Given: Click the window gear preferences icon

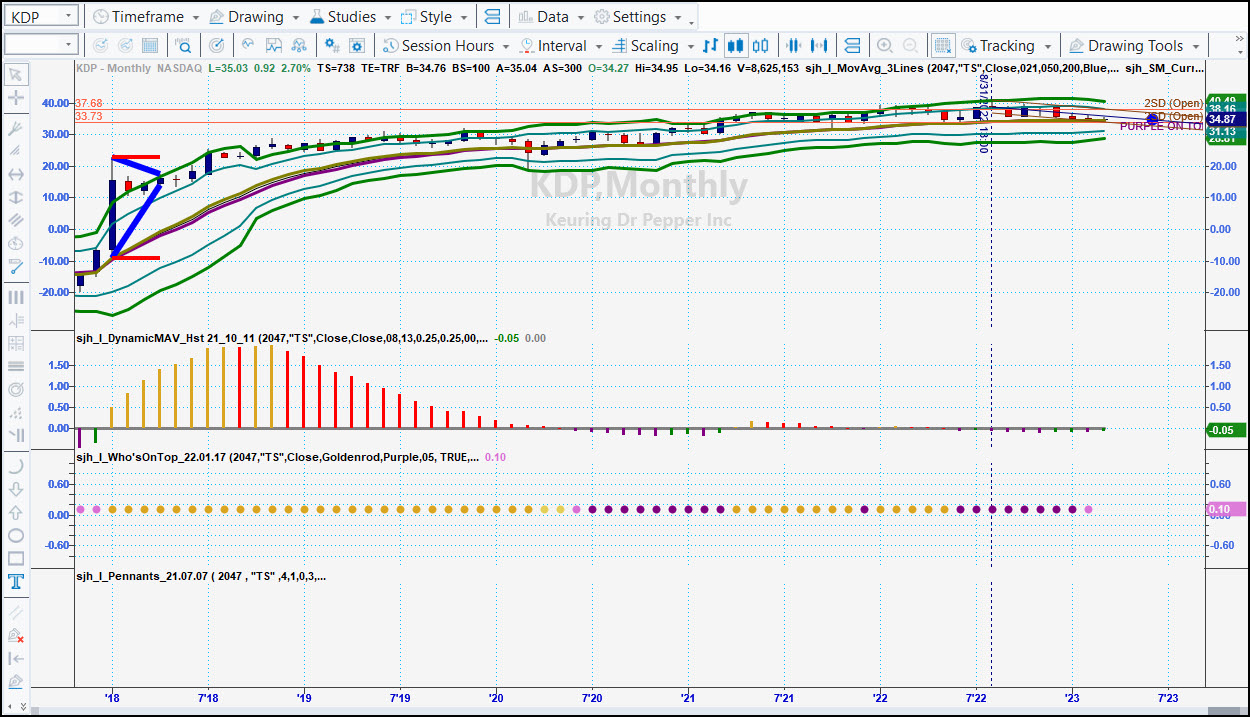Looking at the screenshot, I should (x=359, y=45).
